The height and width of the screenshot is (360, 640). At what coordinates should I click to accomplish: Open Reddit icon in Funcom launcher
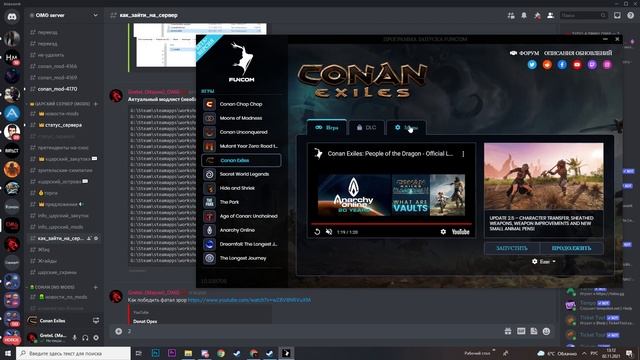coord(547,64)
